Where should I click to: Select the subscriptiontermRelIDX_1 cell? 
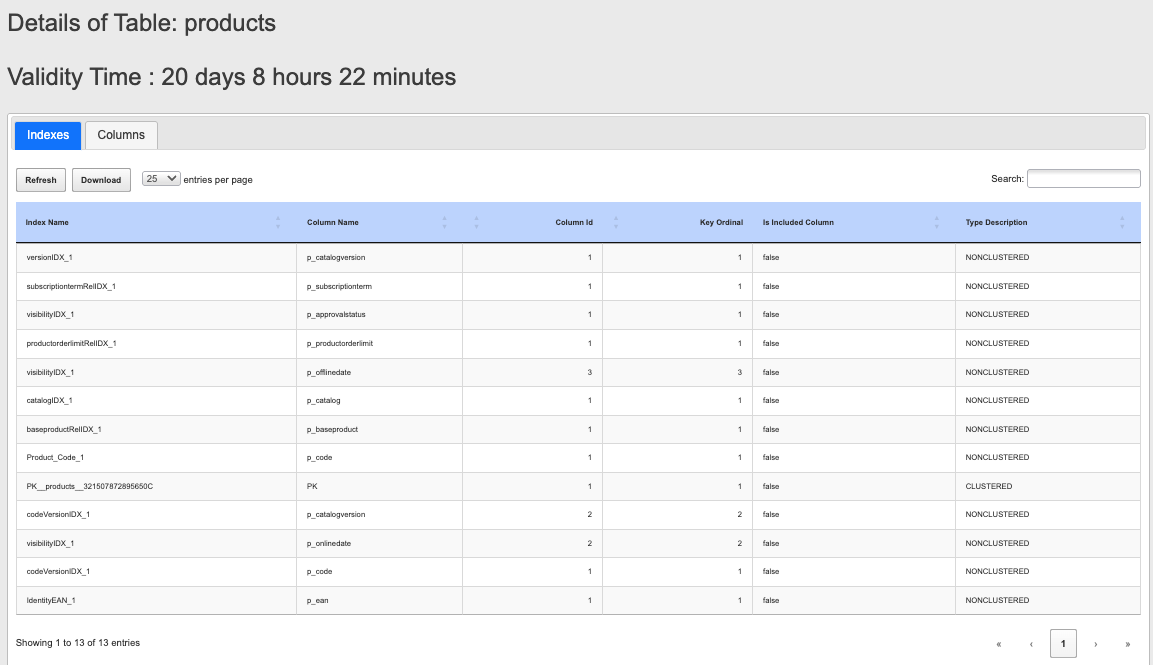[x=157, y=287]
